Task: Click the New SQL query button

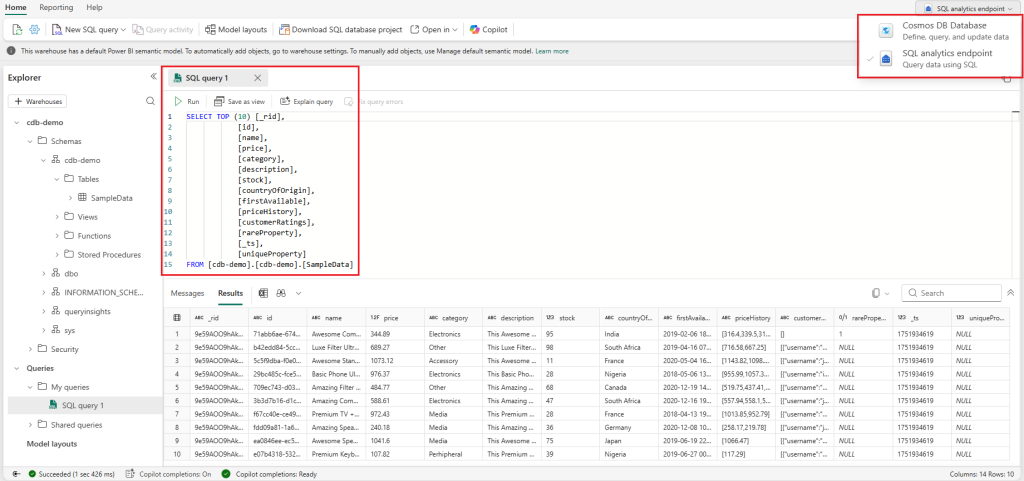Action: pos(84,29)
